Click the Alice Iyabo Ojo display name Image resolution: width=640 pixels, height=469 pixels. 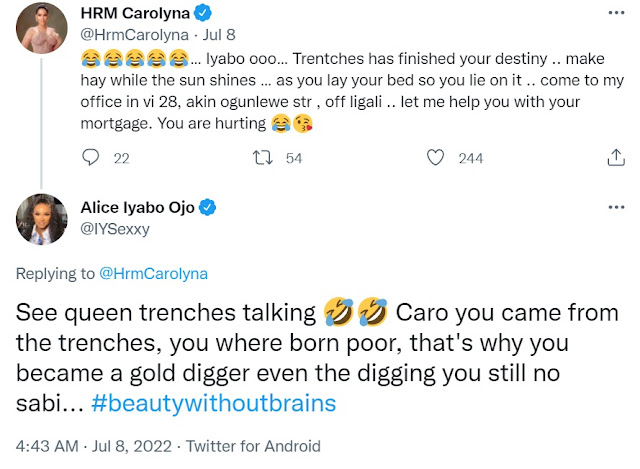click(139, 207)
